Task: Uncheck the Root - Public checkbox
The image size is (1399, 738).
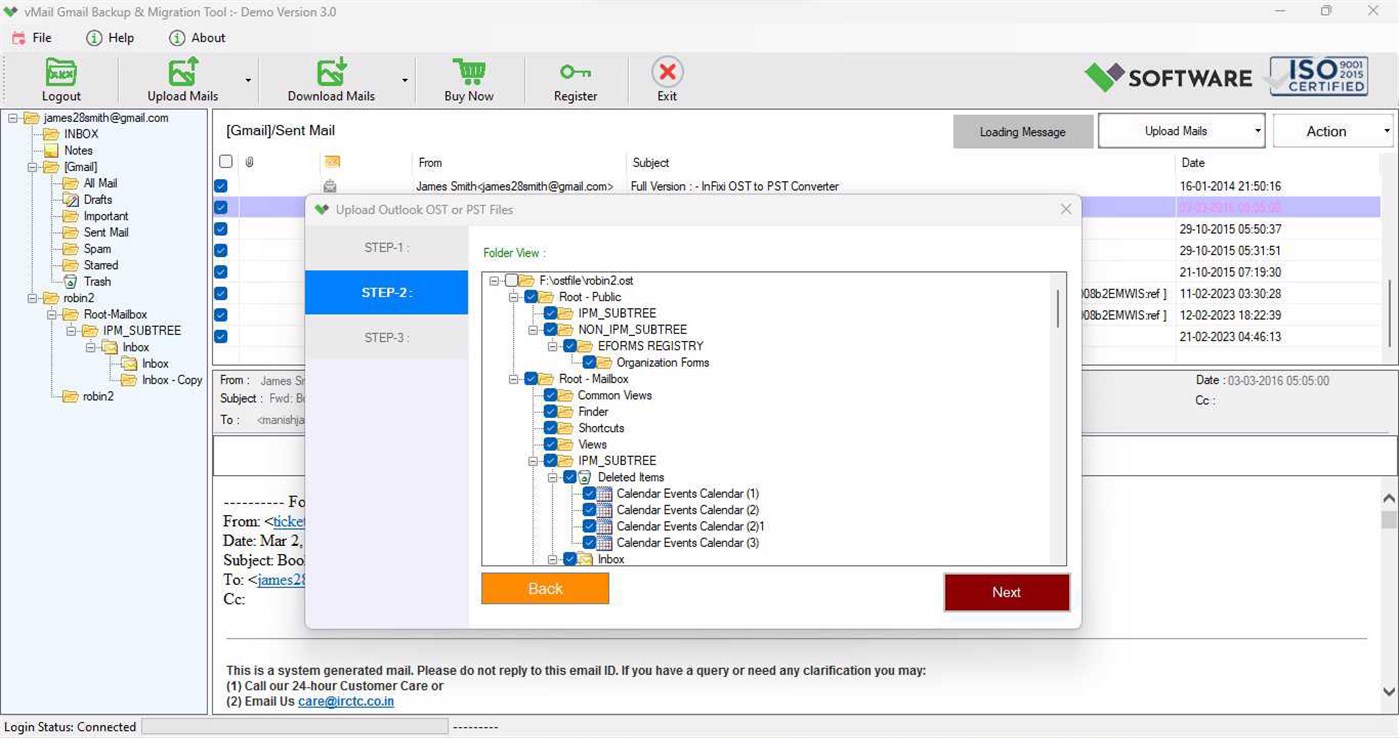Action: coord(531,297)
